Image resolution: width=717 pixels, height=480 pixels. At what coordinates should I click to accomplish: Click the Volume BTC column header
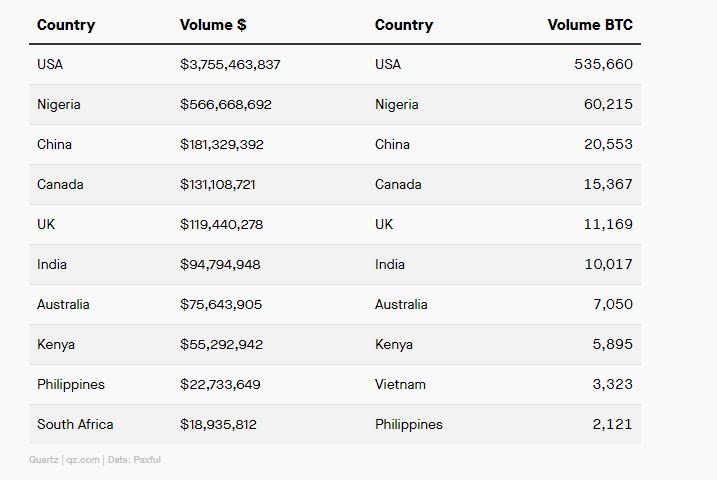click(590, 25)
